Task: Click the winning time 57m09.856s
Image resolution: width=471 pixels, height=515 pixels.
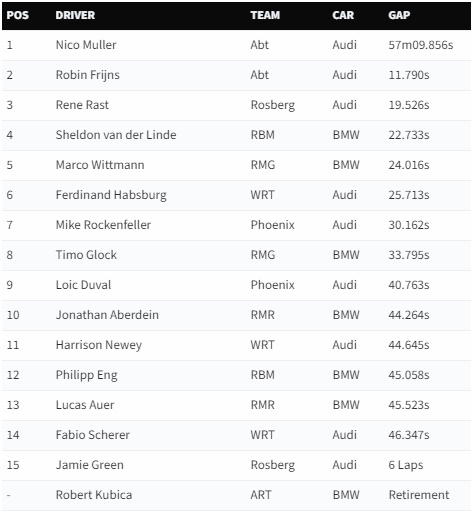Action: (x=421, y=45)
